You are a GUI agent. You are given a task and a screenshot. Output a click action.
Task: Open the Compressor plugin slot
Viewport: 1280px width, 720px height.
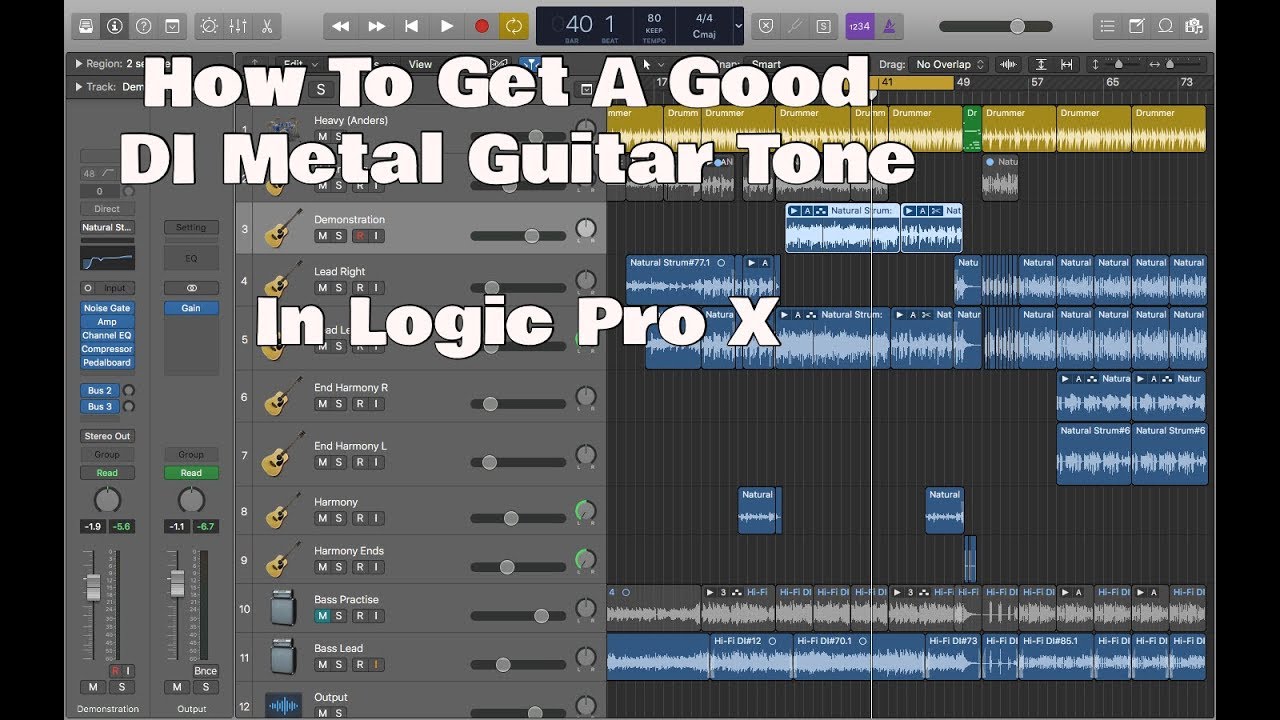click(x=107, y=349)
